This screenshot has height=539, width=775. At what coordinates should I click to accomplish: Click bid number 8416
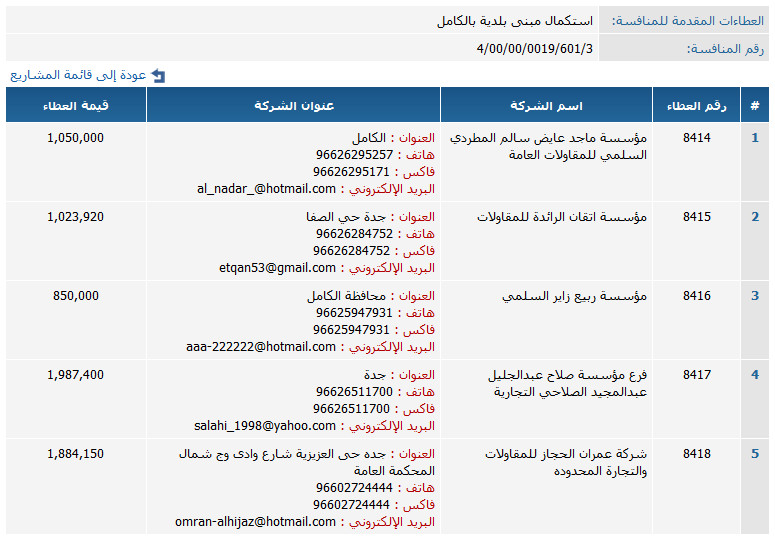pyautogui.click(x=696, y=296)
